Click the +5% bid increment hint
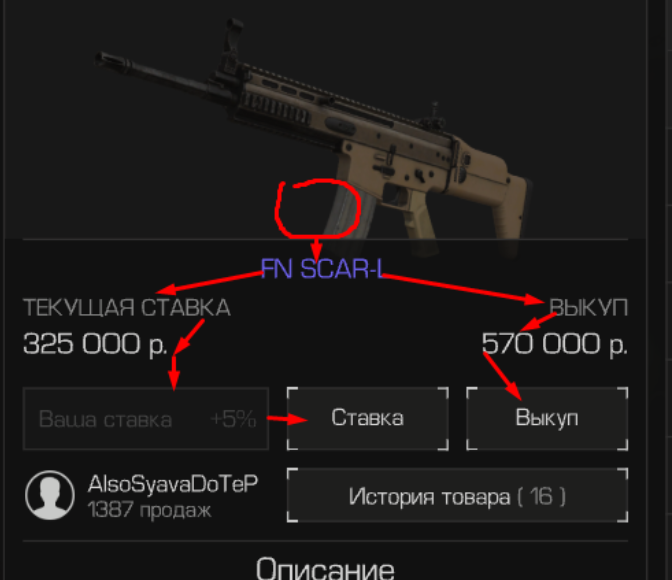Screen dimensions: 672x580 (234, 419)
